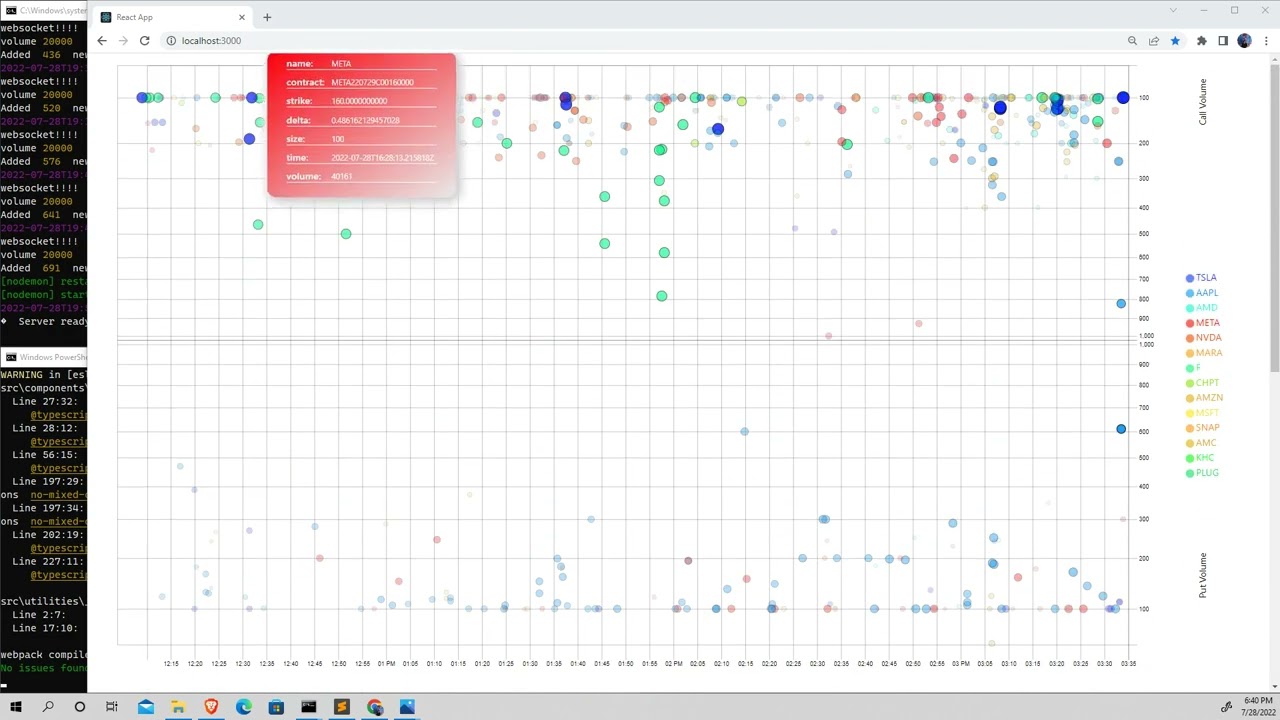This screenshot has width=1280, height=720.
Task: Open Mail app from taskbar
Action: coord(146,707)
